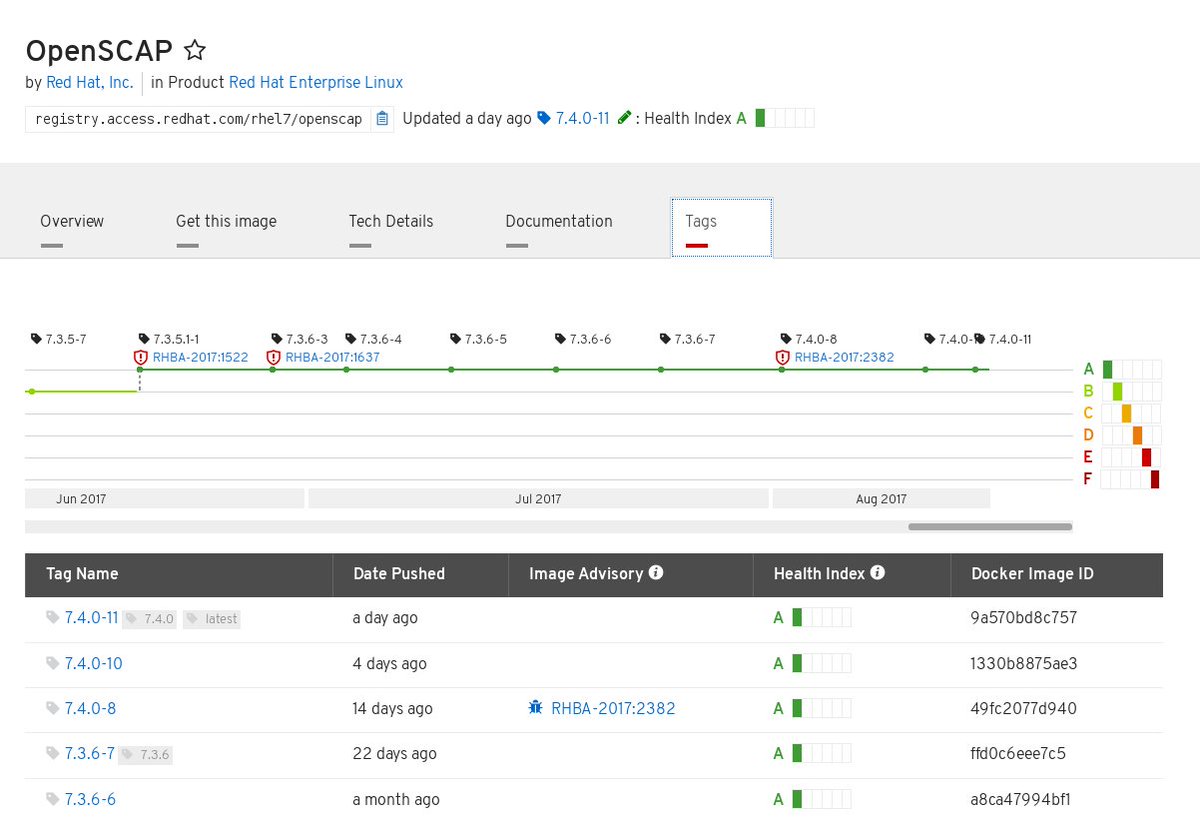Screen dimensions: 1200x819
Task: Click Docker image ID 49fc2077d940
Action: point(1024,708)
